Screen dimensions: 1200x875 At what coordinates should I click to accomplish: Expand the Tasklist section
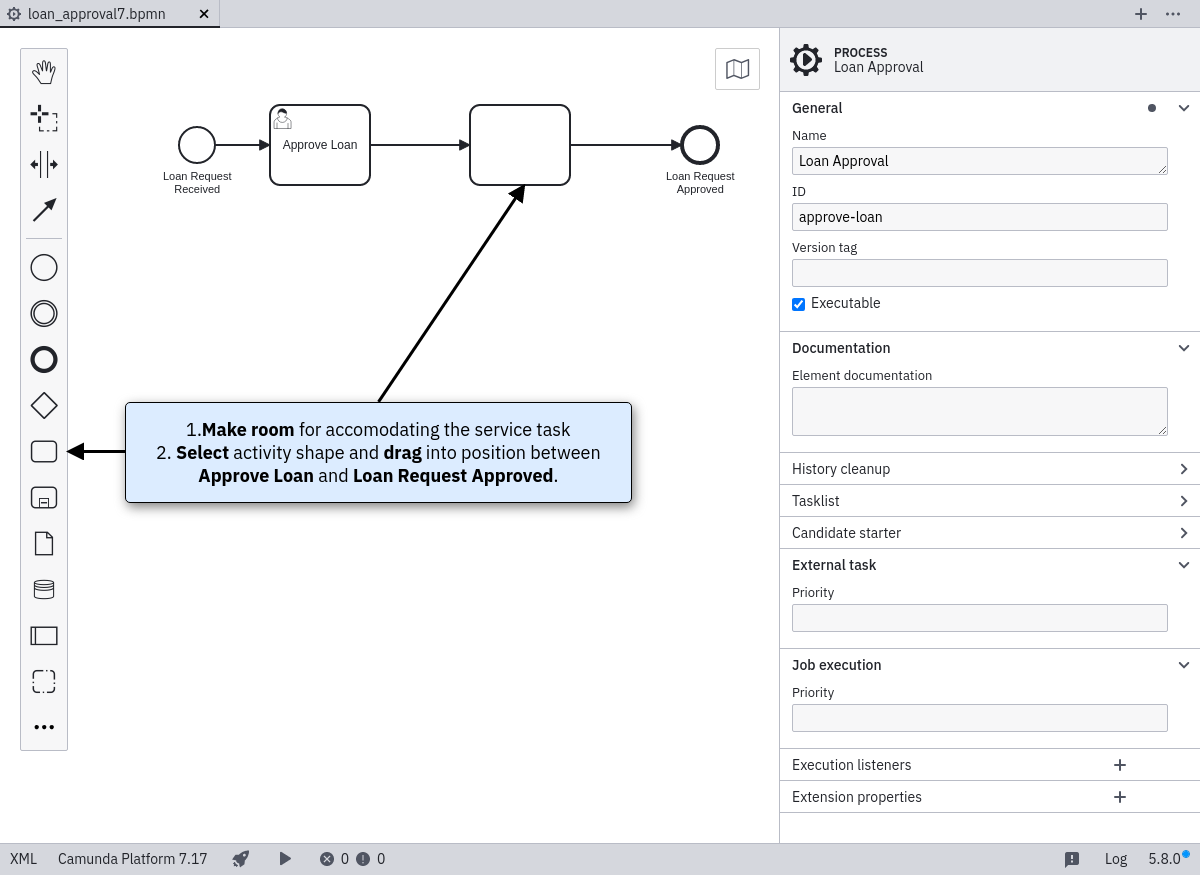[1184, 501]
